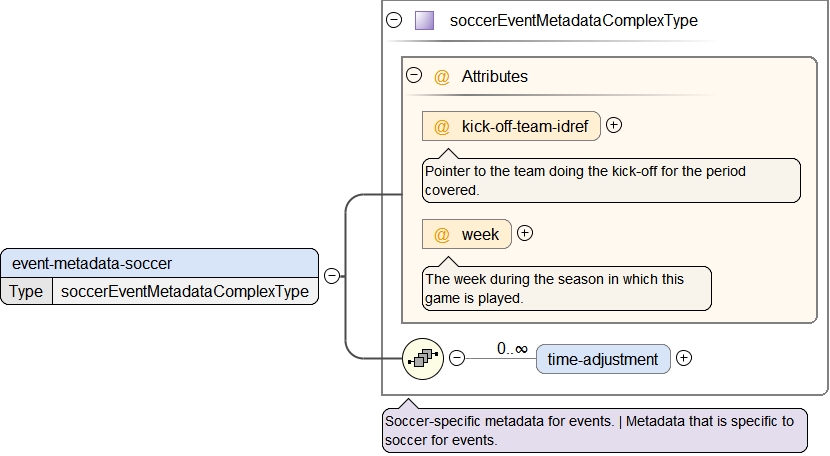Select the week attribute label
830x456 pixels.
480,235
